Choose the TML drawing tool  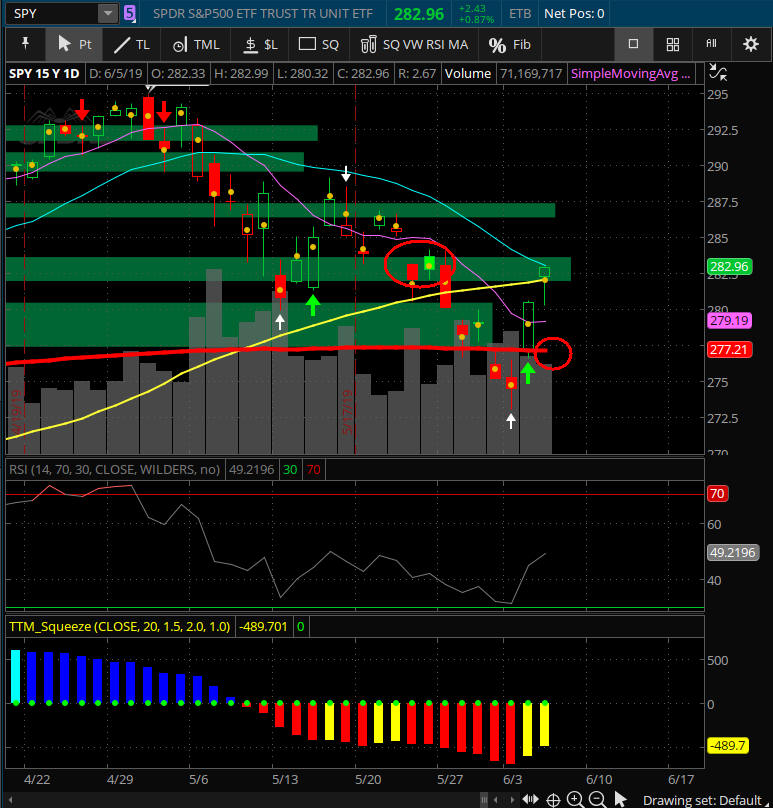click(195, 44)
